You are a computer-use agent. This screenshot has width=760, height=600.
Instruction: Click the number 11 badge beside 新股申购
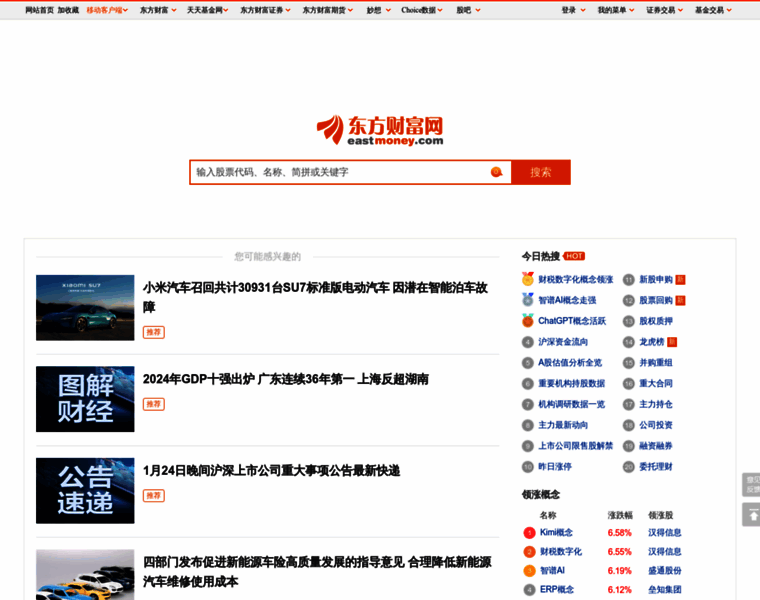(x=629, y=280)
